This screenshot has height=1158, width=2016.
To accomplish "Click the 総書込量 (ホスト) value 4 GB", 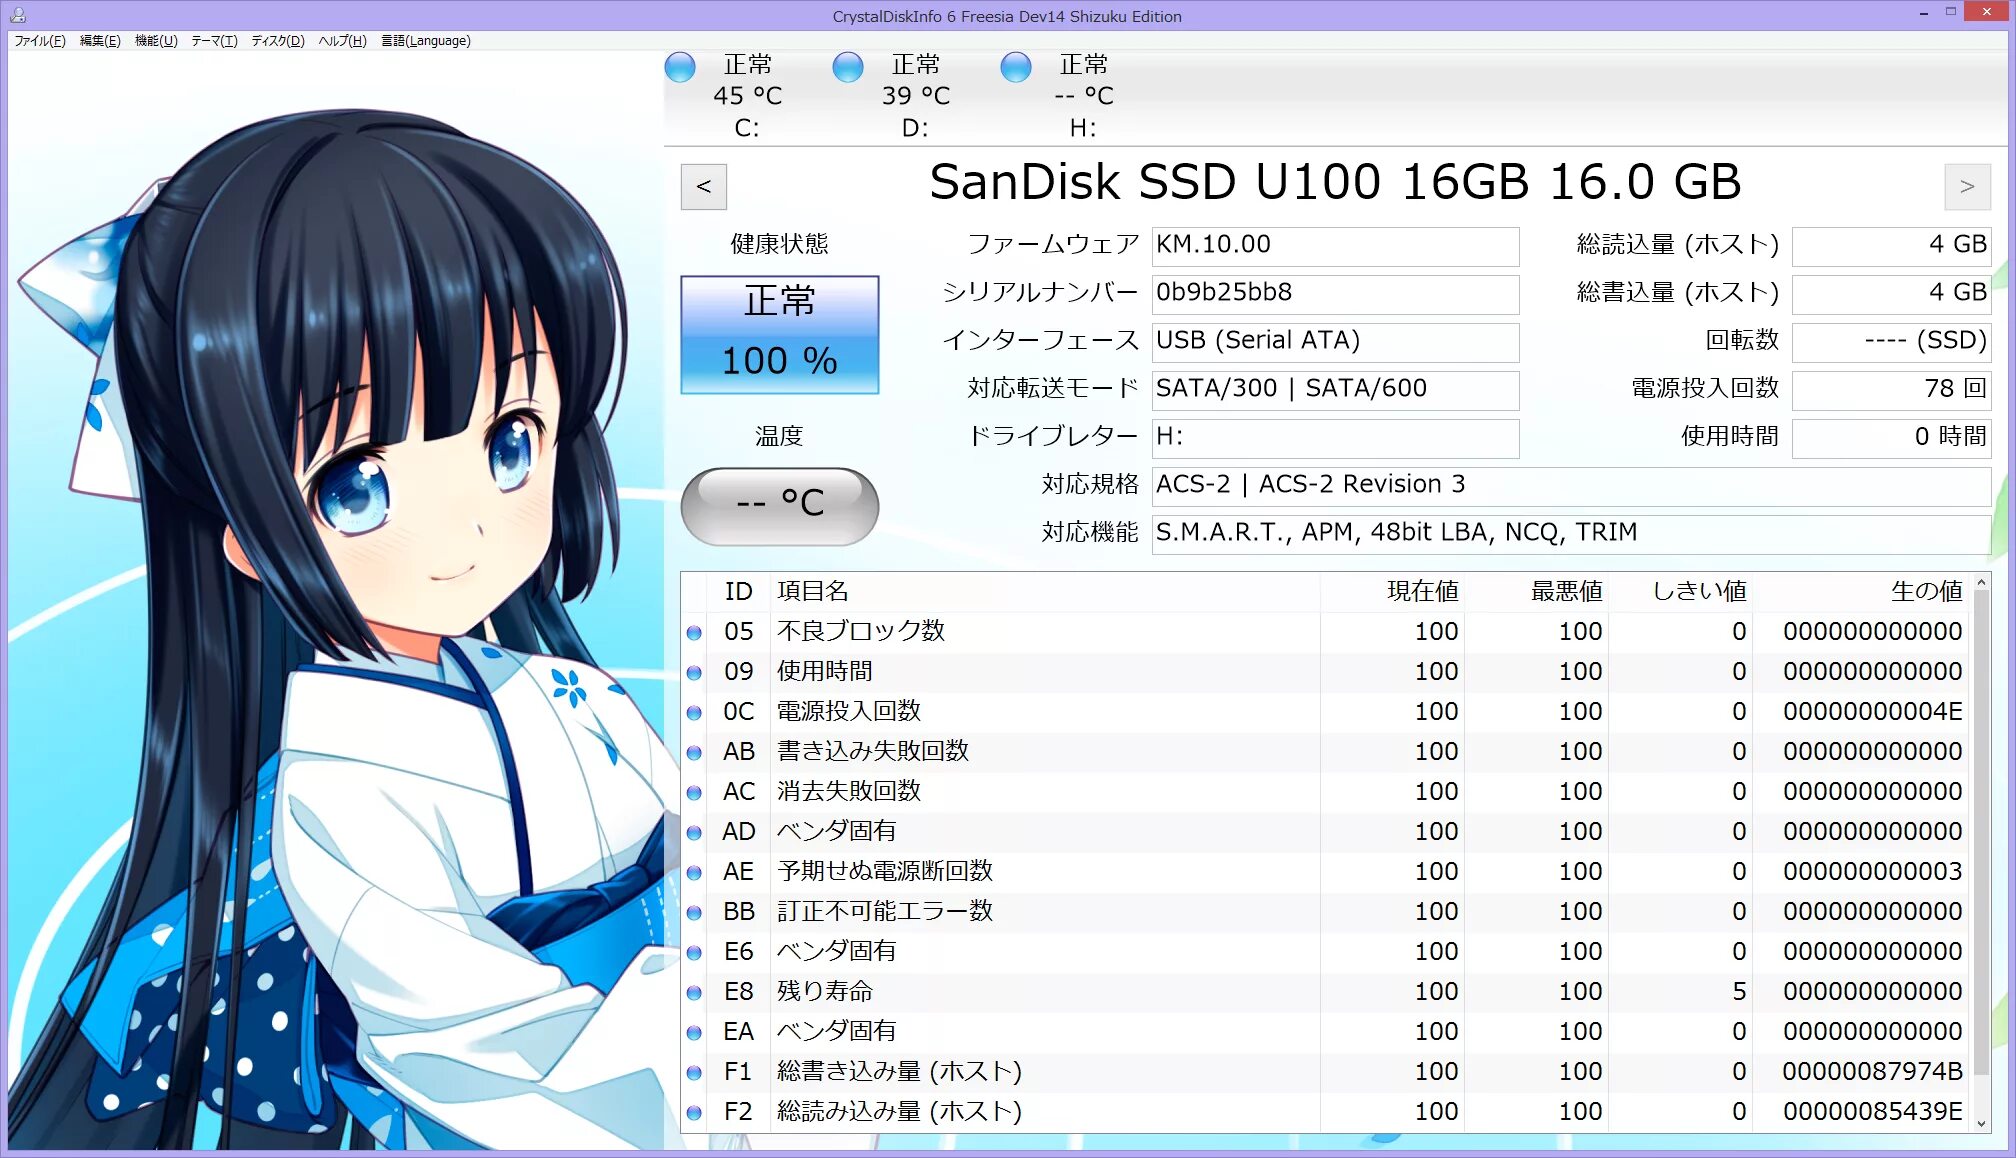I will pyautogui.click(x=1891, y=294).
